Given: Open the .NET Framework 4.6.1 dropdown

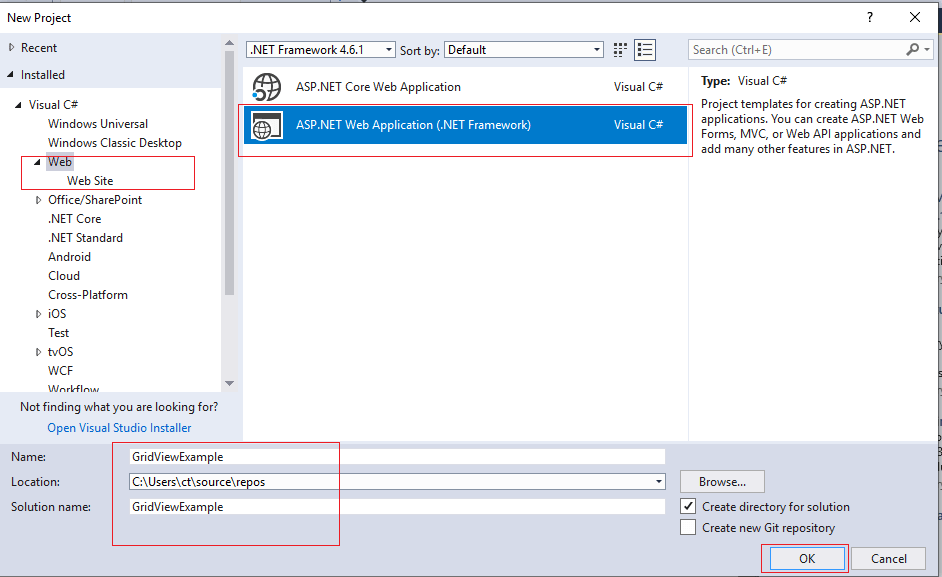Looking at the screenshot, I should [388, 49].
